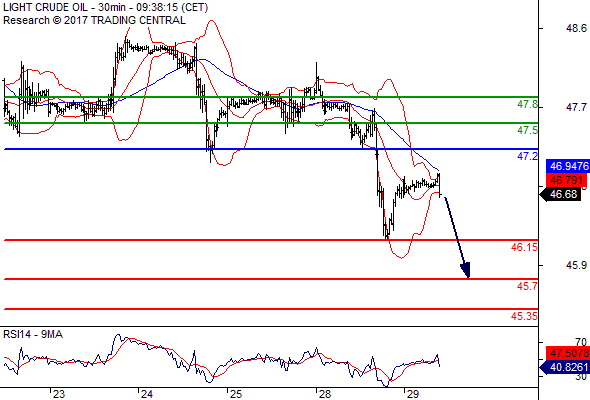Image resolution: width=590 pixels, height=400 pixels.
Task: Click the Research 2017 TRADING CENTRAL text
Action: [94, 20]
